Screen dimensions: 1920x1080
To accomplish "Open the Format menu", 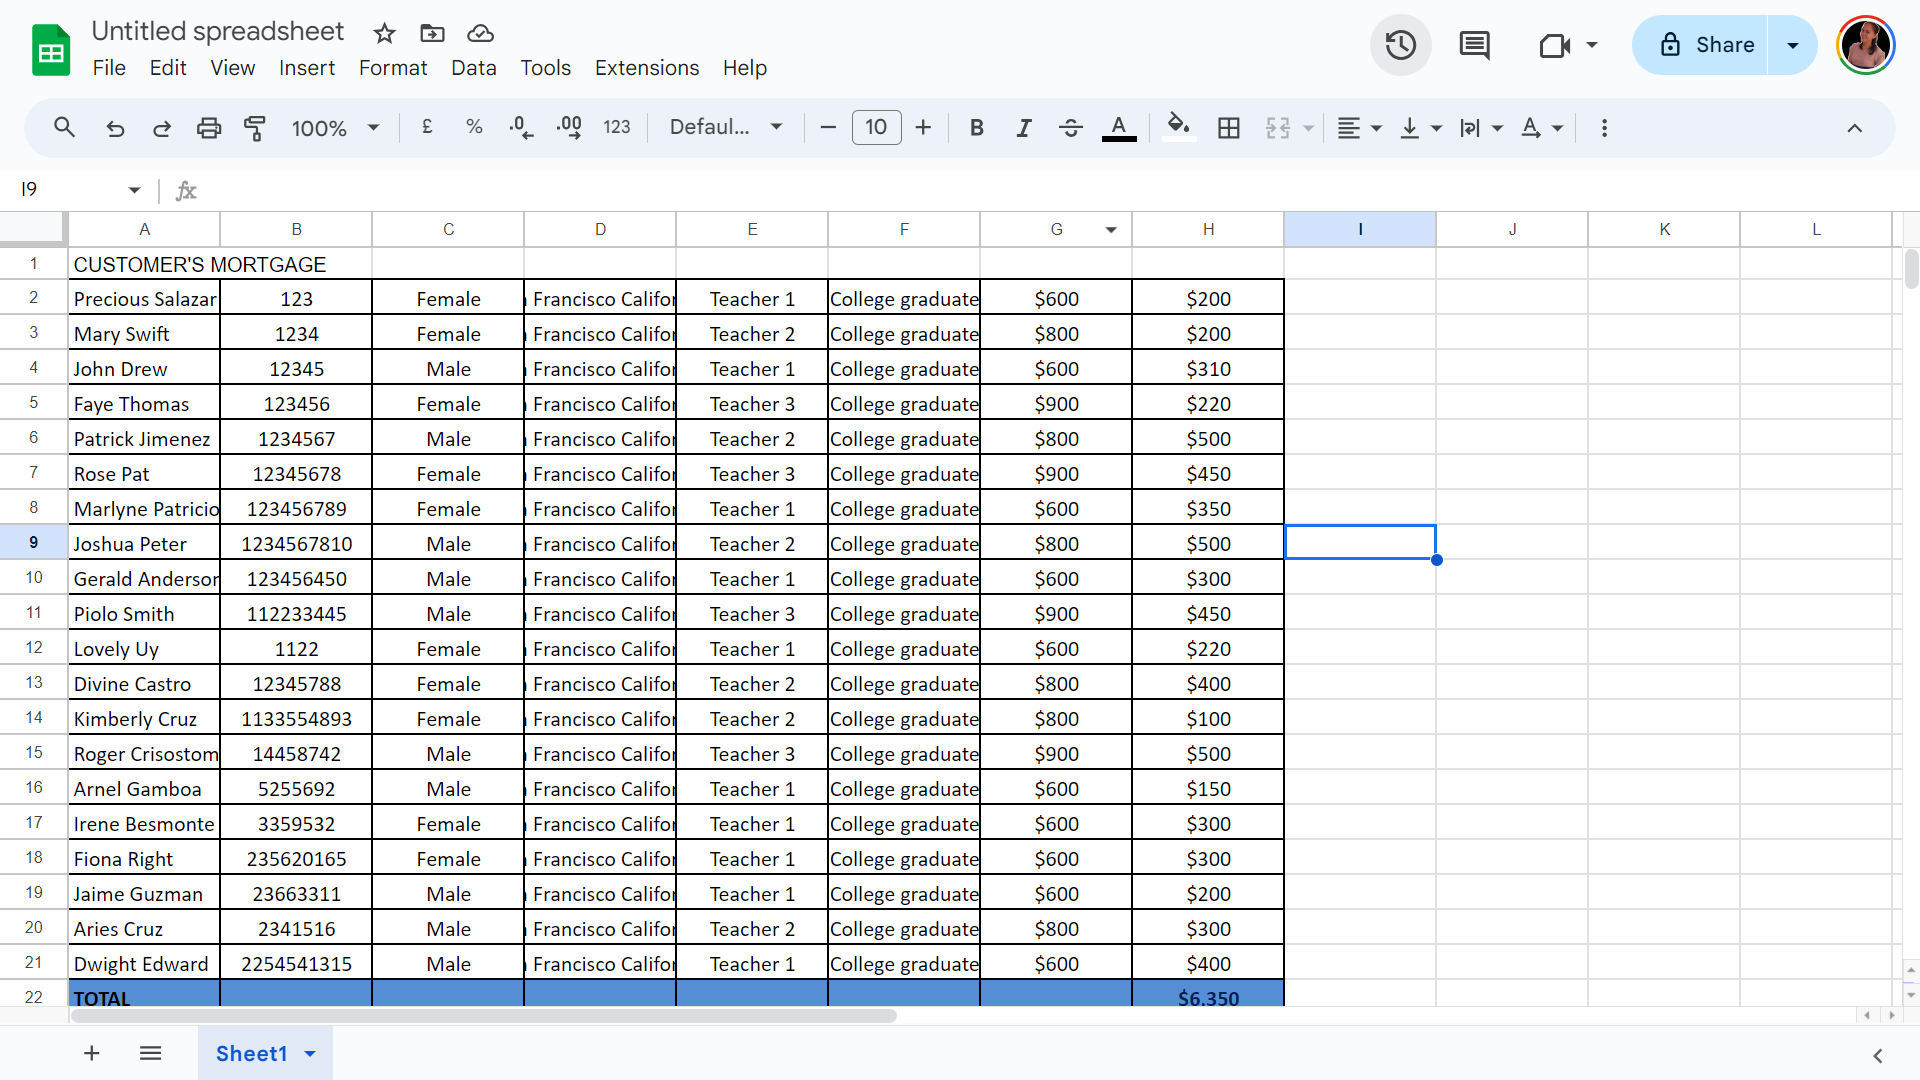I will pos(392,68).
